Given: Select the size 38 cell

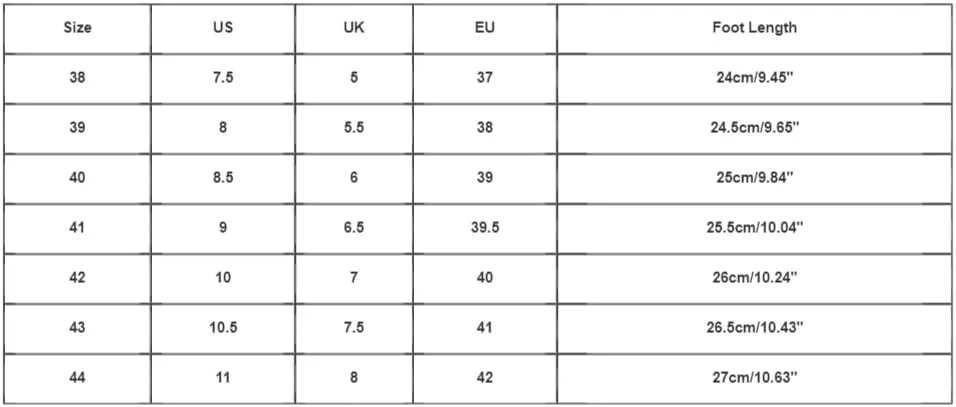Looking at the screenshot, I should (77, 79).
